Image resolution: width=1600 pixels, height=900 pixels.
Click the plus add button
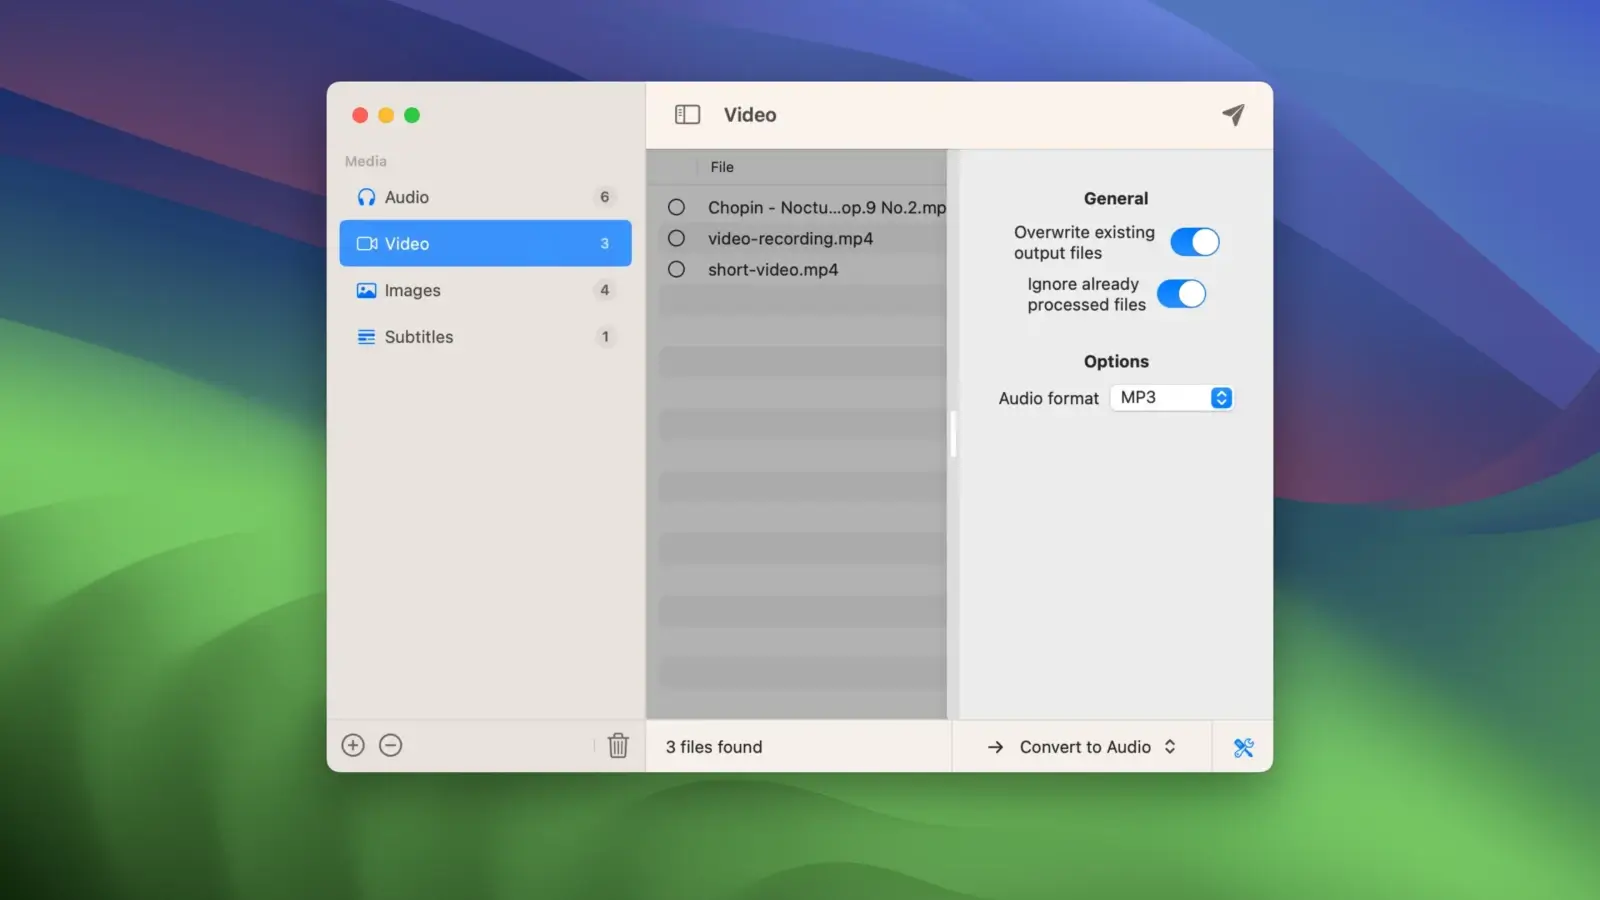point(353,745)
